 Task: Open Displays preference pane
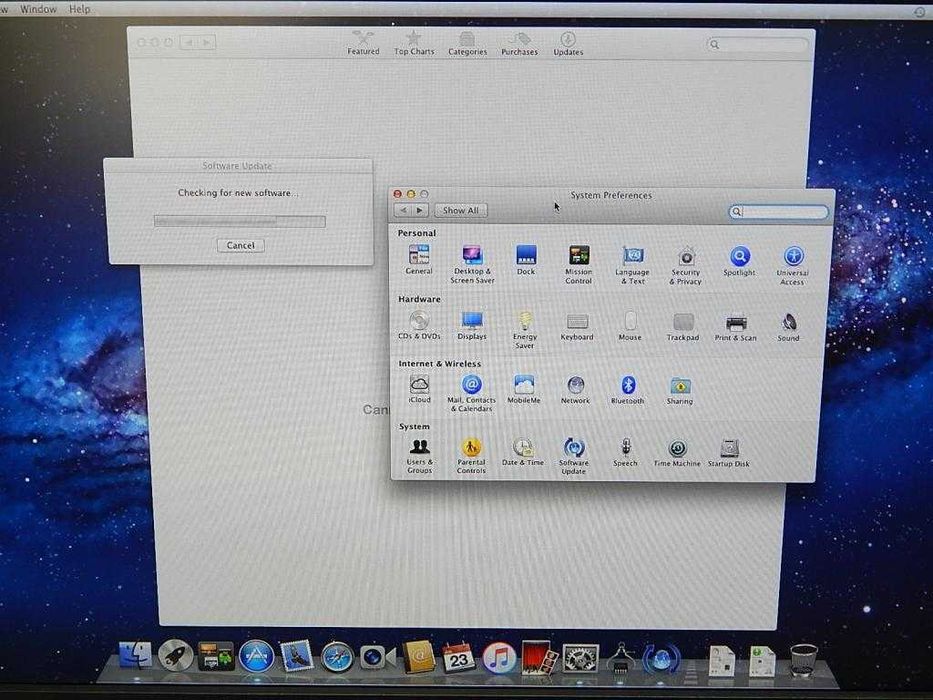472,325
